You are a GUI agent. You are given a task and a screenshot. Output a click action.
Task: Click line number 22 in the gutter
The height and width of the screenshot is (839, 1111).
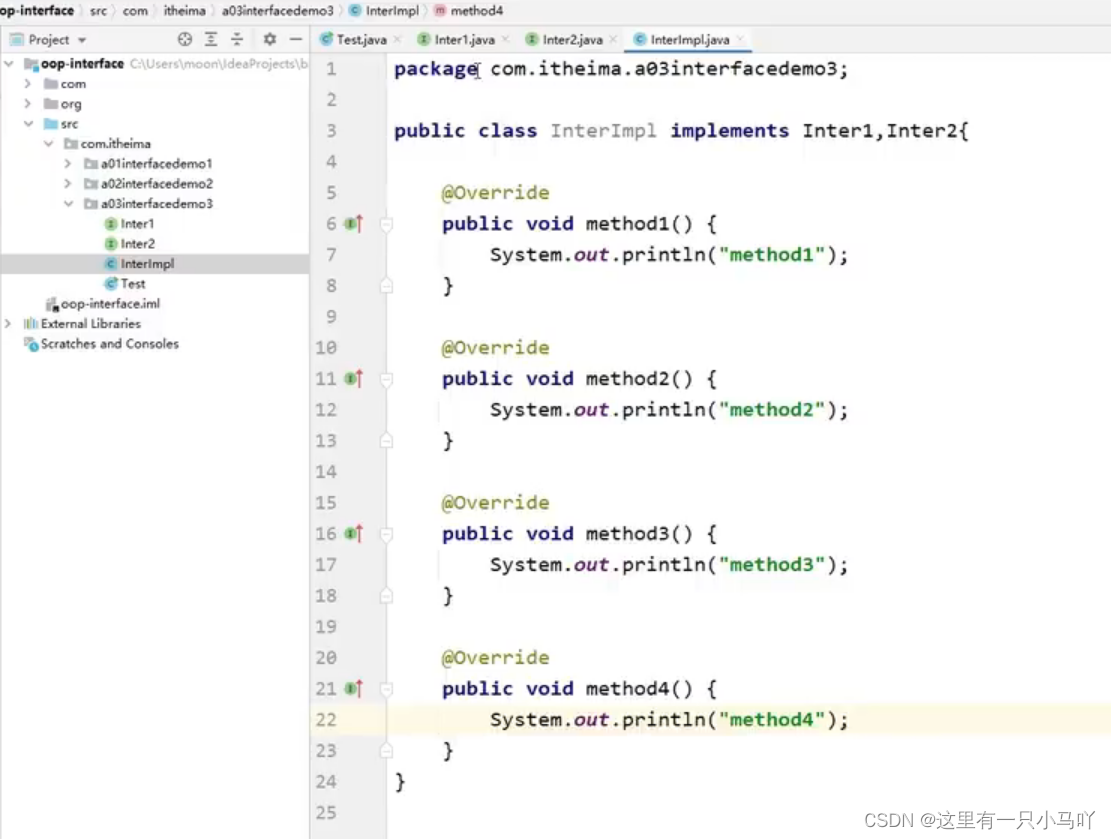click(x=326, y=720)
